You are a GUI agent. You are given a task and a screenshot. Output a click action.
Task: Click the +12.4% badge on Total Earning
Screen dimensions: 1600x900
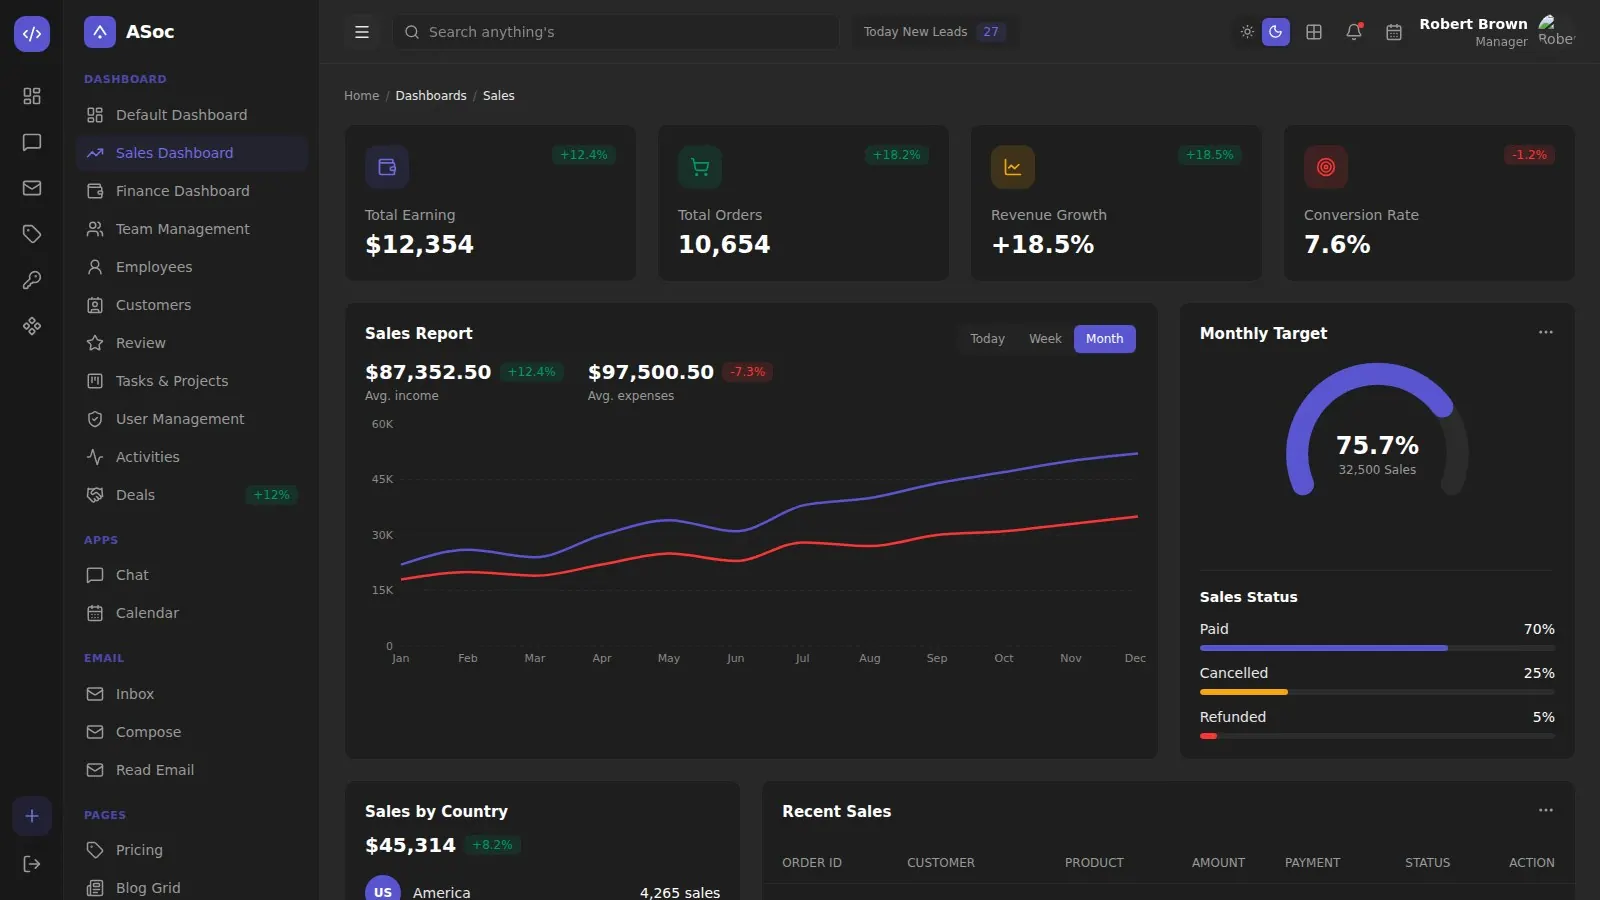click(584, 155)
